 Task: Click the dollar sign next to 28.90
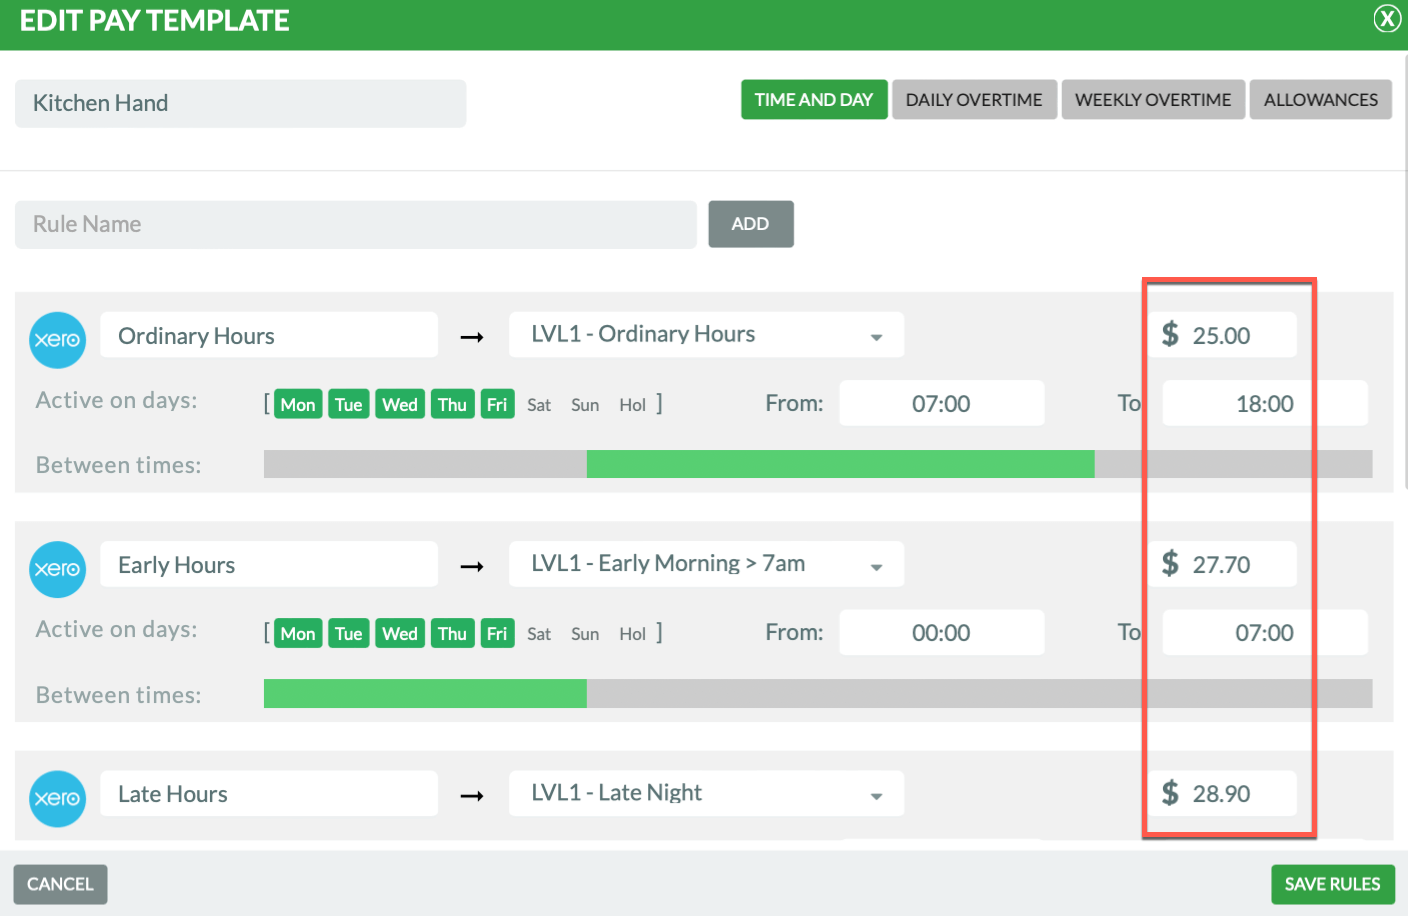point(1170,793)
